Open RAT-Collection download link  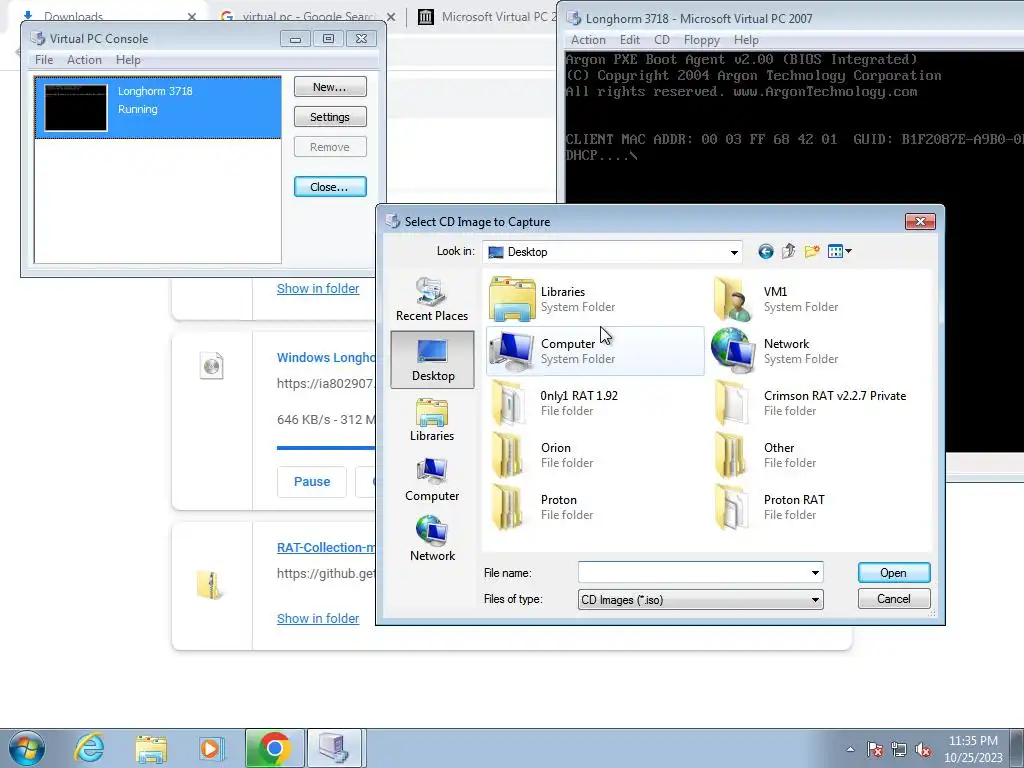(326, 547)
